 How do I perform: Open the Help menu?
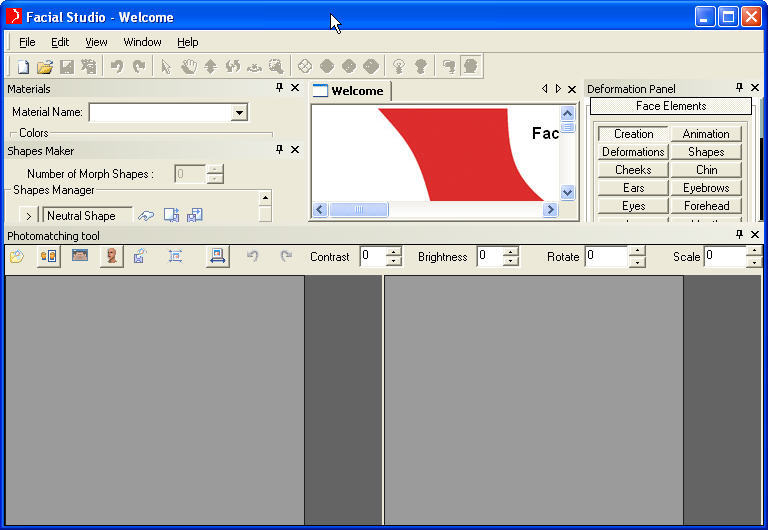coord(188,42)
